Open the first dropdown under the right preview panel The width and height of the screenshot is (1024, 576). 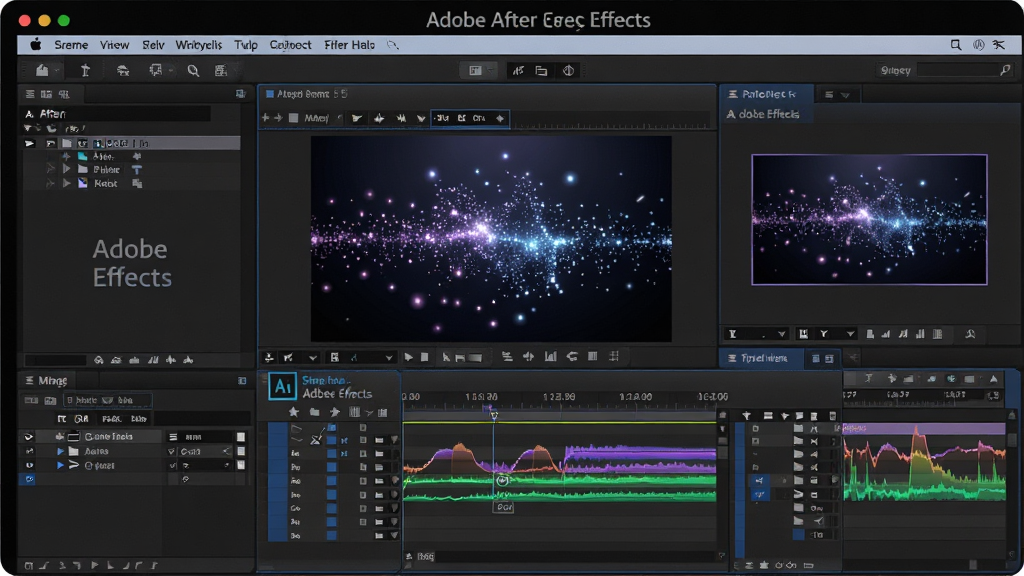pyautogui.click(x=756, y=334)
